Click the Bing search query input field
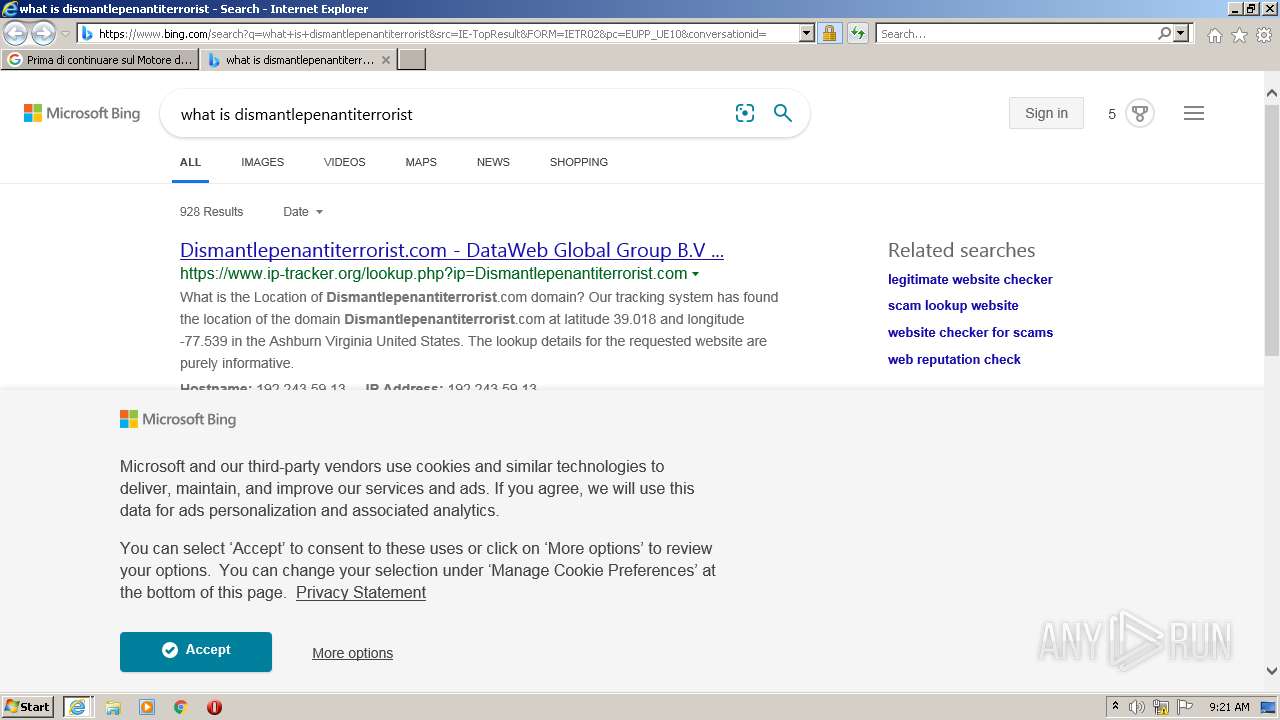1280x720 pixels. pyautogui.click(x=450, y=114)
